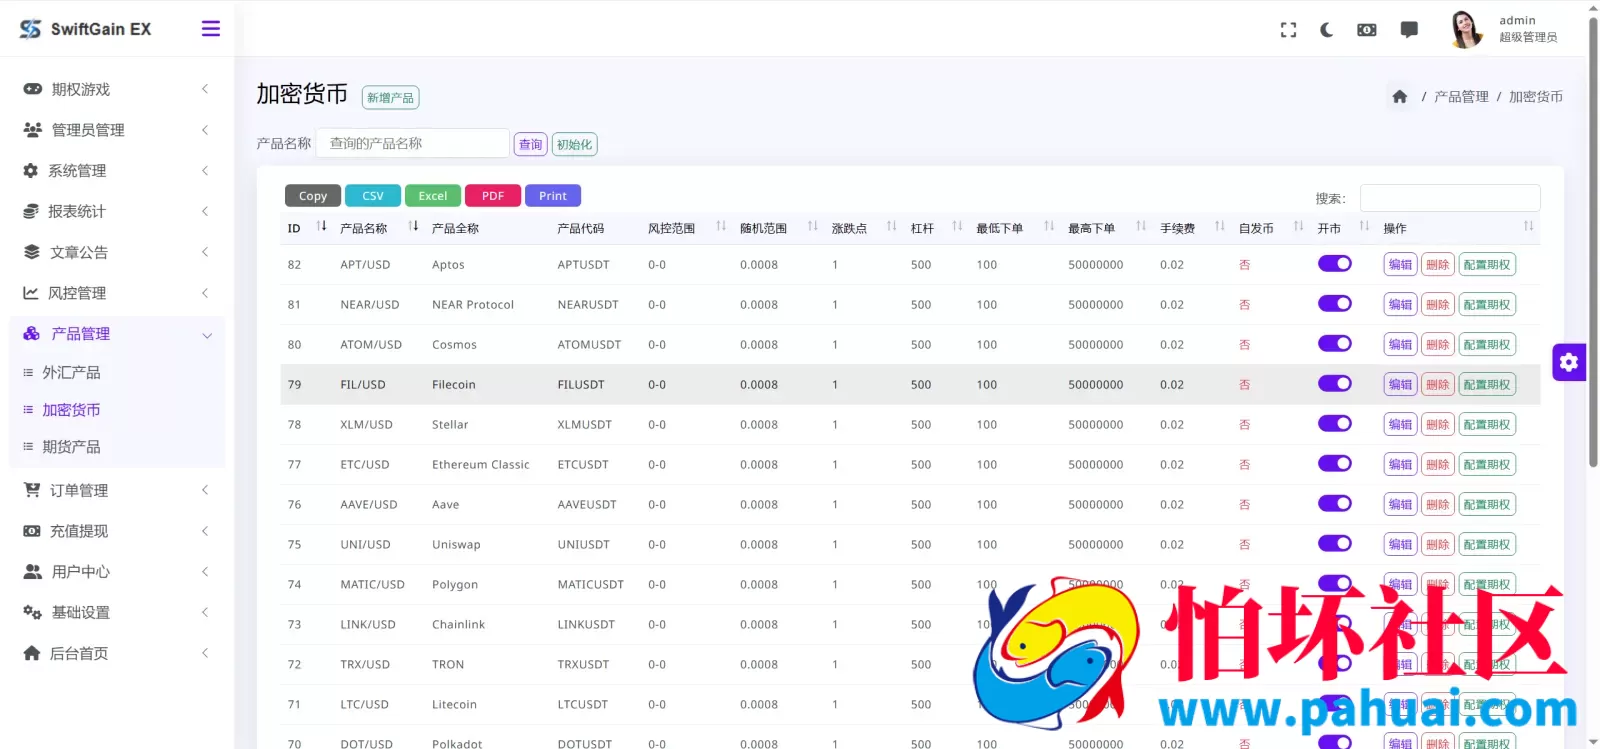Image resolution: width=1600 pixels, height=749 pixels.
Task: Toggle 开市 switch for FIL/USD
Action: 1334,384
